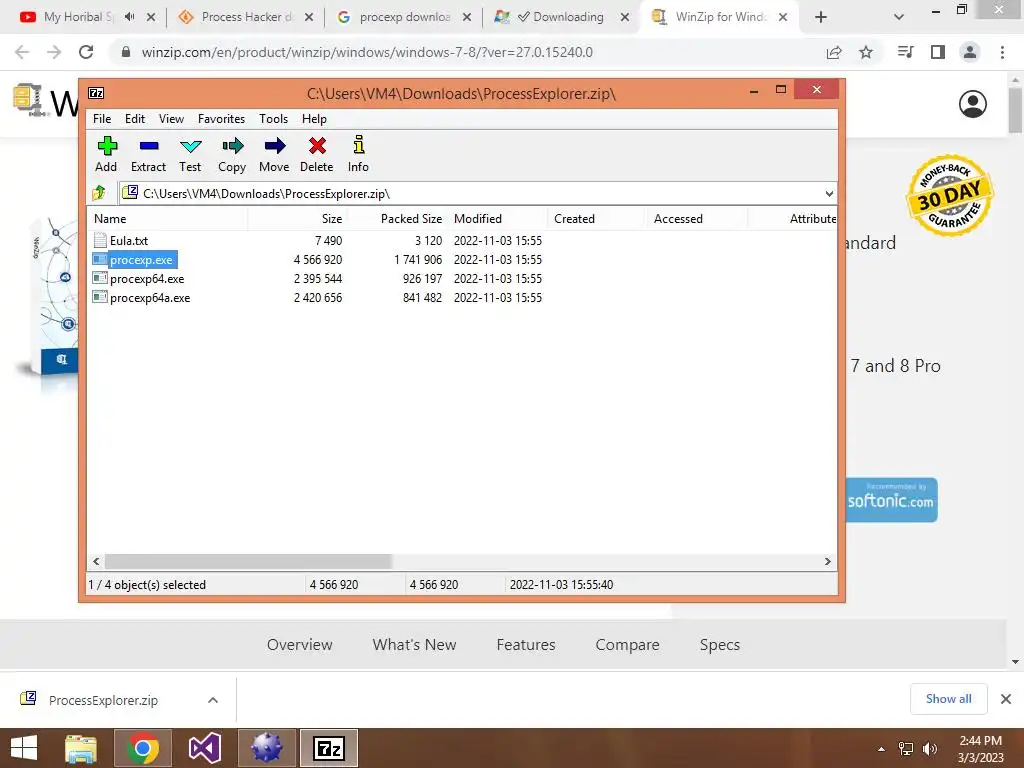The image size is (1024, 768).
Task: Go up one folder level in 7-Zip
Action: 99,193
